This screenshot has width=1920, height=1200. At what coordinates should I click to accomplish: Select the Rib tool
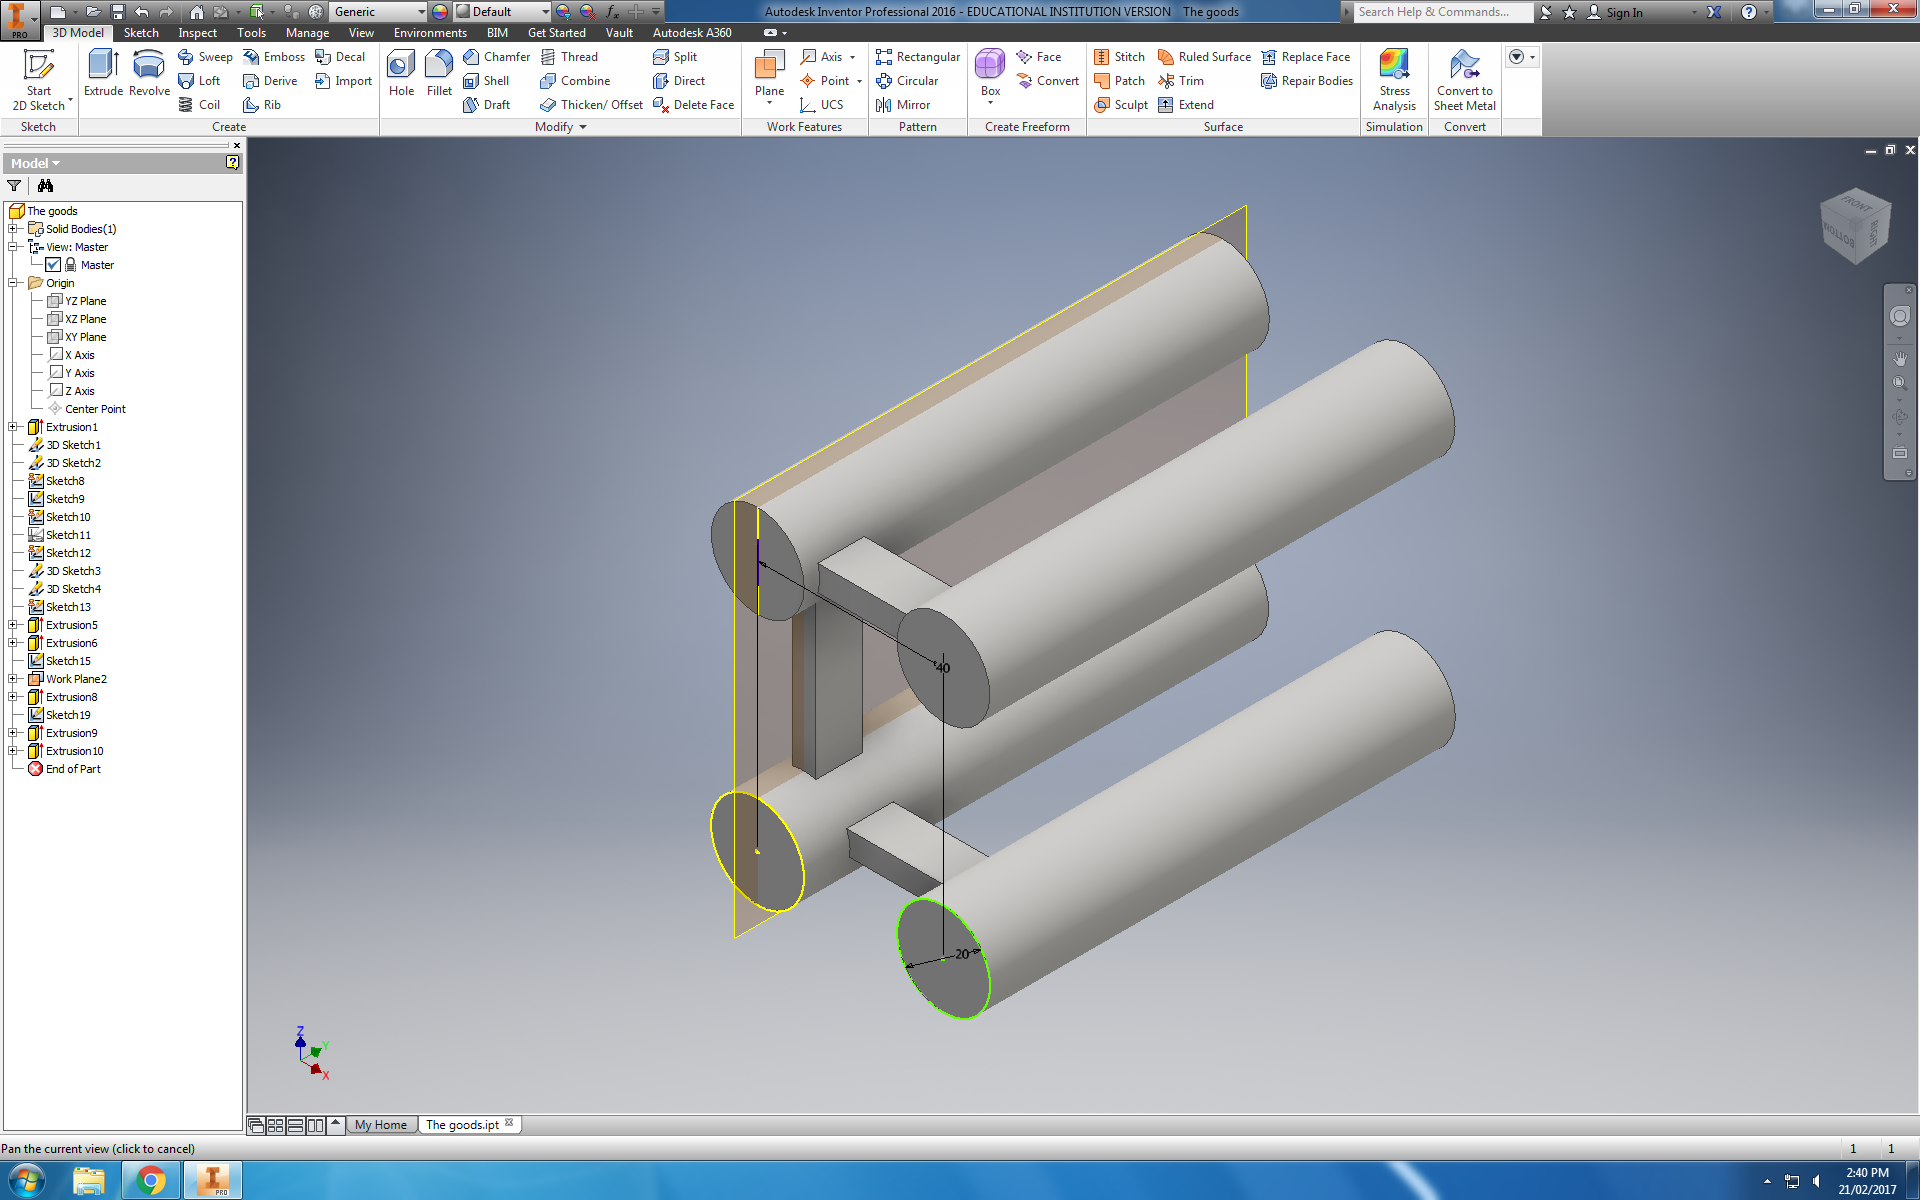pos(262,105)
